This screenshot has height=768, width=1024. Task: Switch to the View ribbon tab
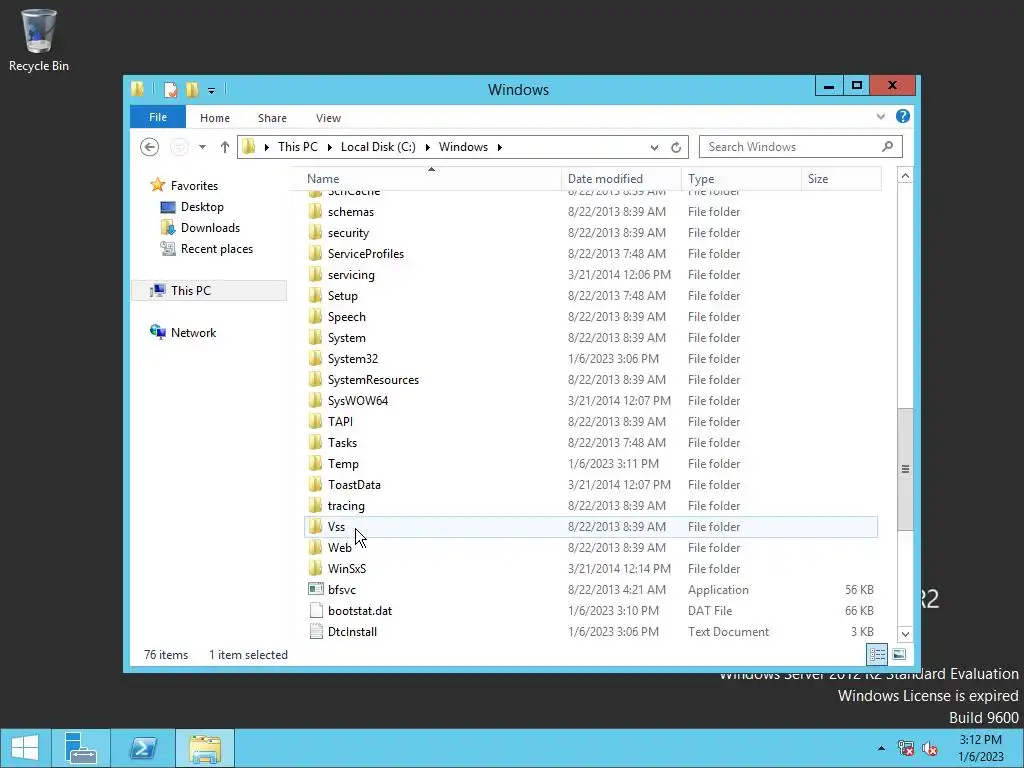point(328,118)
